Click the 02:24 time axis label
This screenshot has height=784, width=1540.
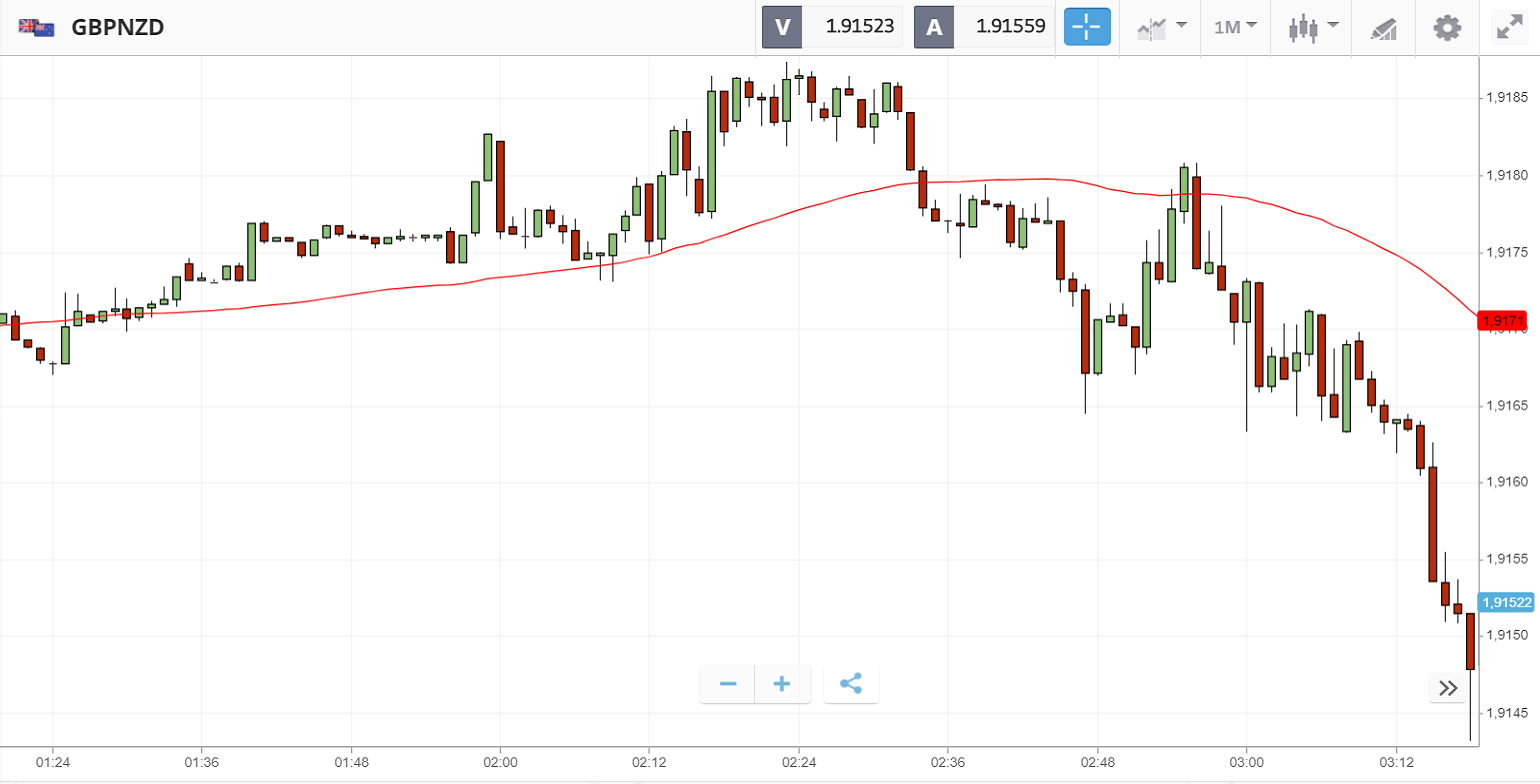click(798, 762)
